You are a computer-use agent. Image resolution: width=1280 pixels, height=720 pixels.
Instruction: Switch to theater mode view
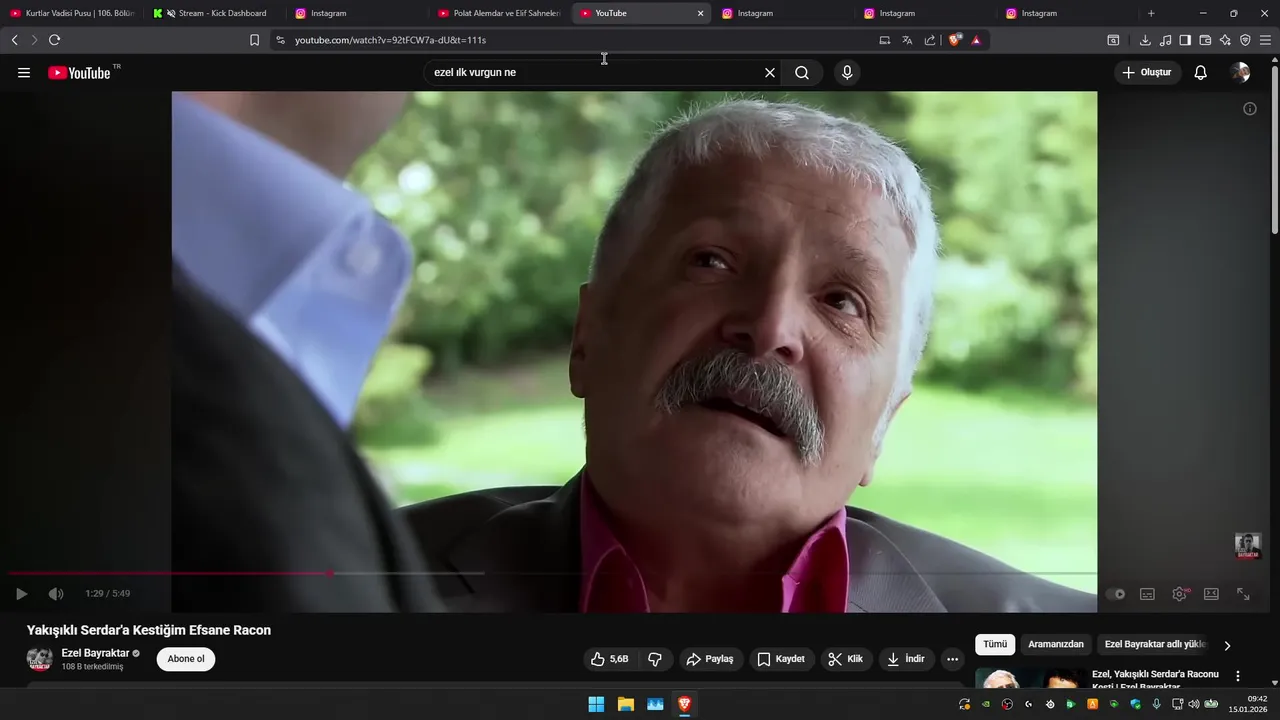(x=1211, y=594)
